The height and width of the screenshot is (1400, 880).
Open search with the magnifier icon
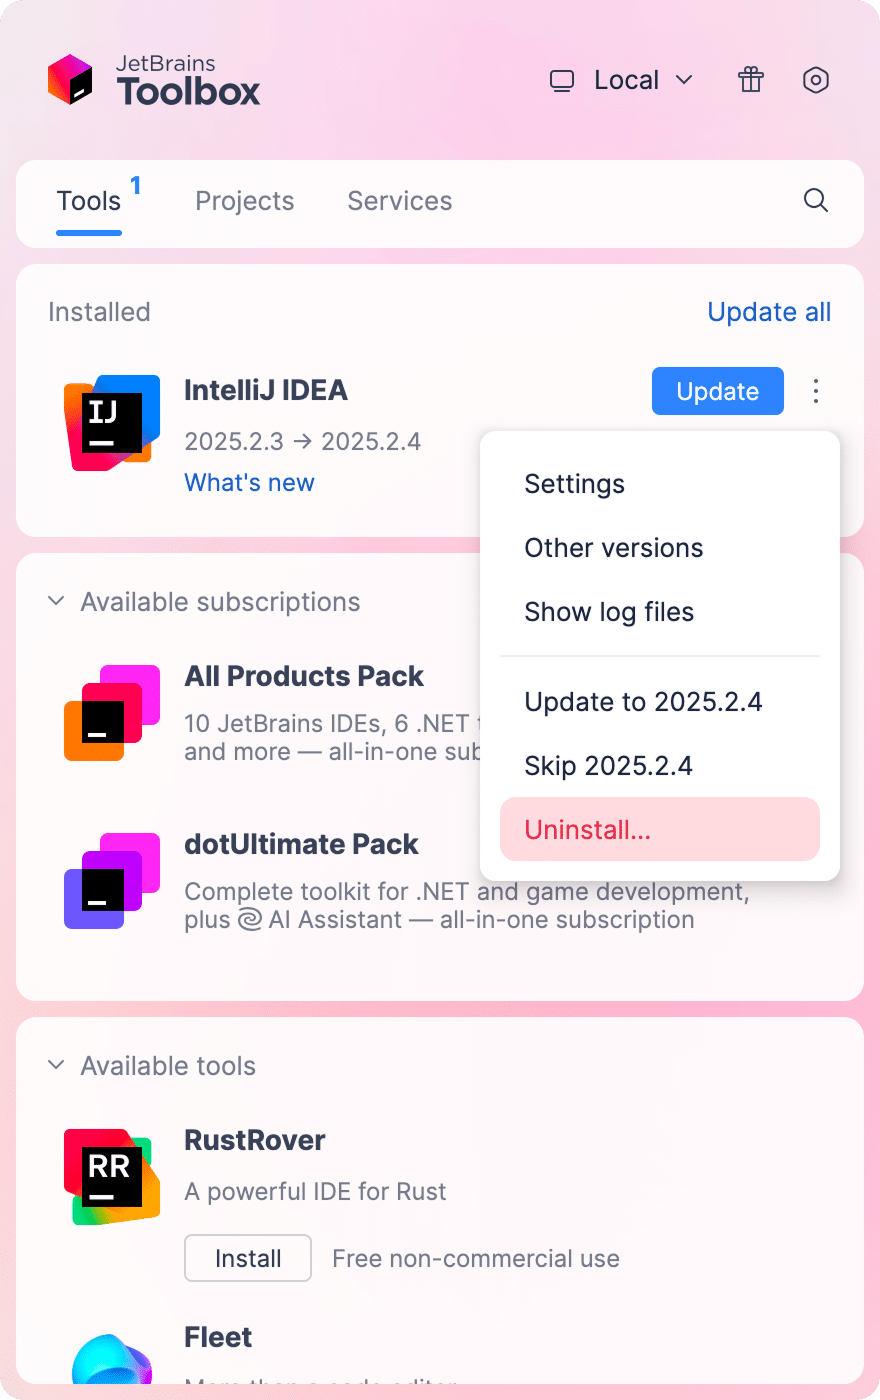(816, 201)
